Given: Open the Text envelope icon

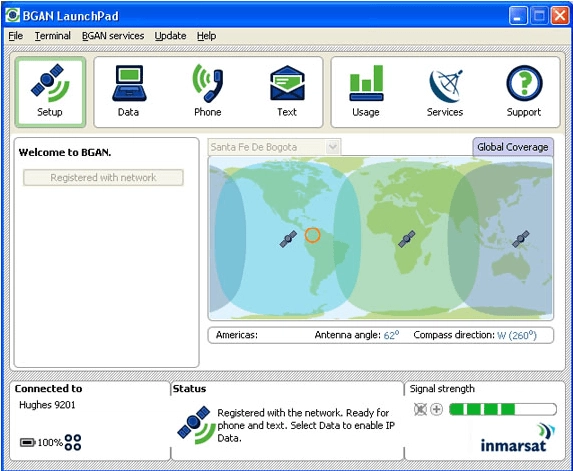Looking at the screenshot, I should coord(287,83).
